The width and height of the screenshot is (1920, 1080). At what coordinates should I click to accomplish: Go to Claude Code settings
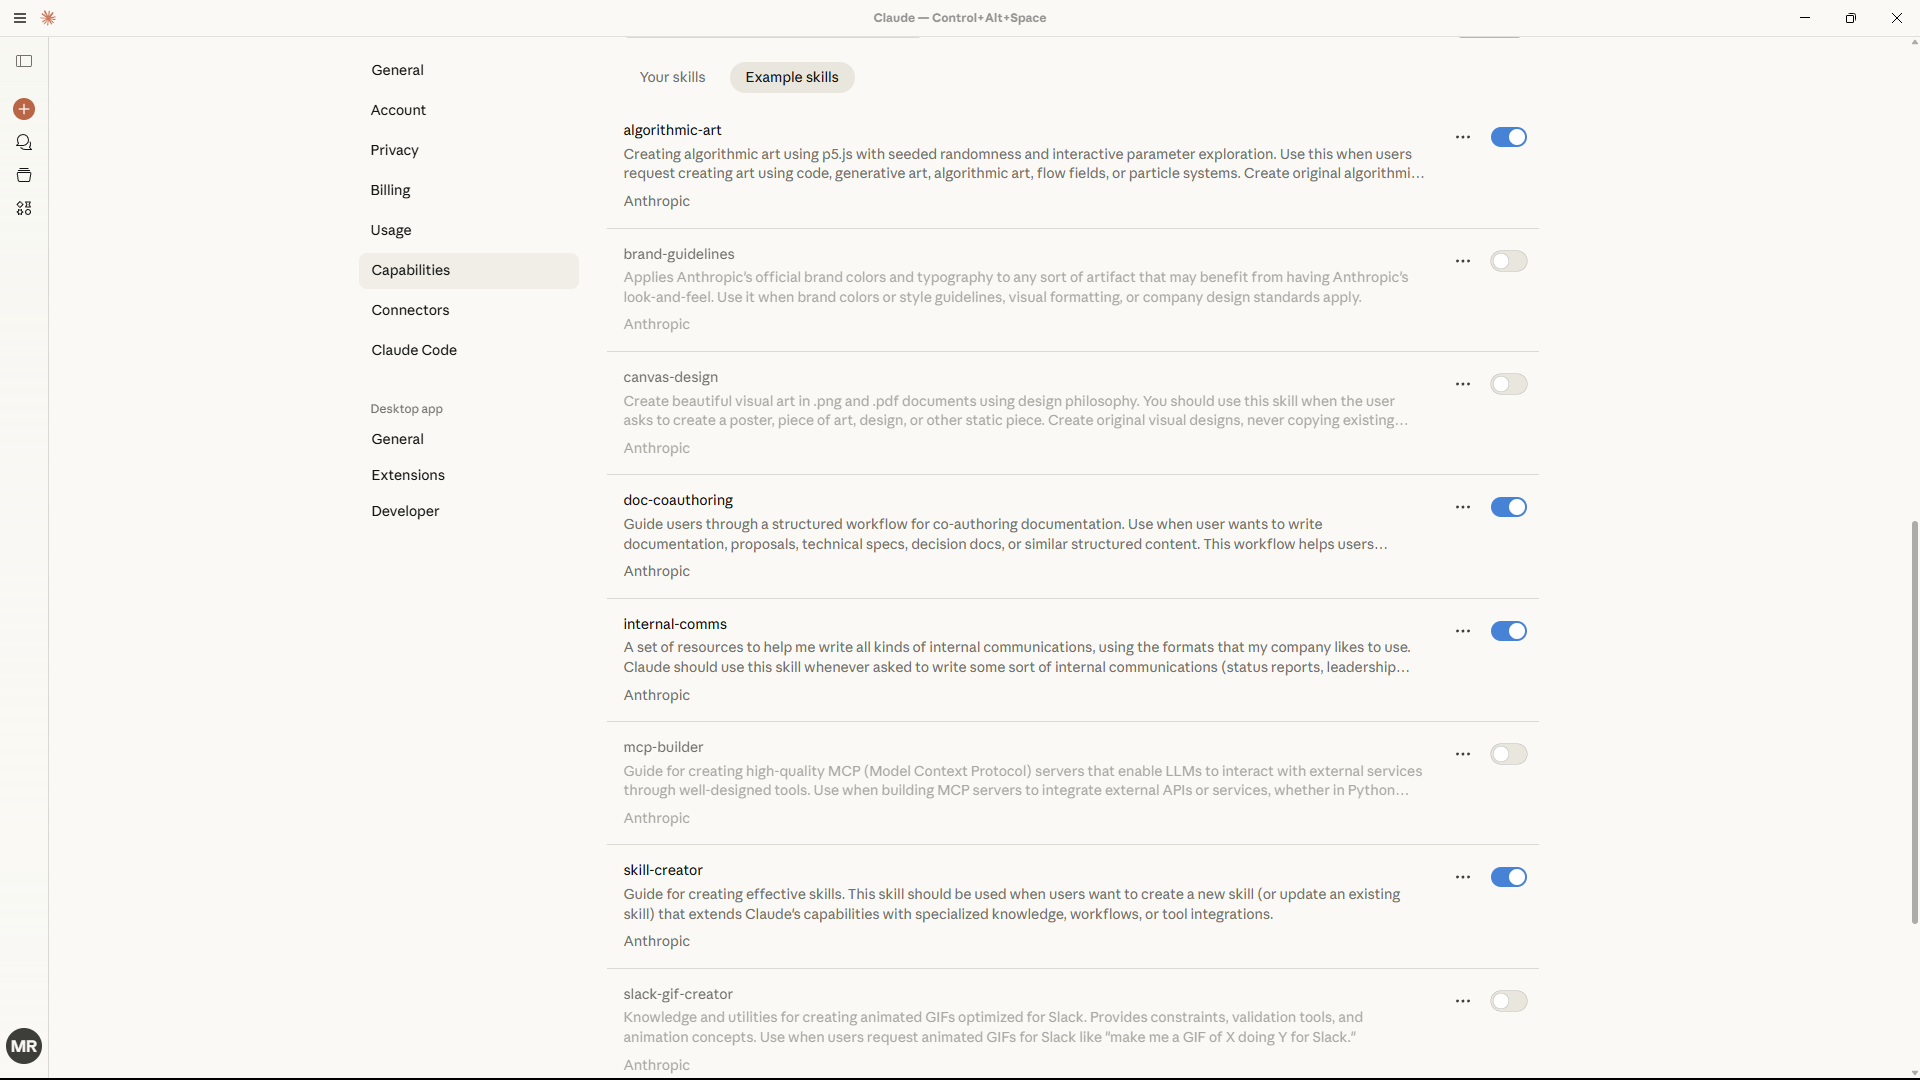pyautogui.click(x=414, y=350)
